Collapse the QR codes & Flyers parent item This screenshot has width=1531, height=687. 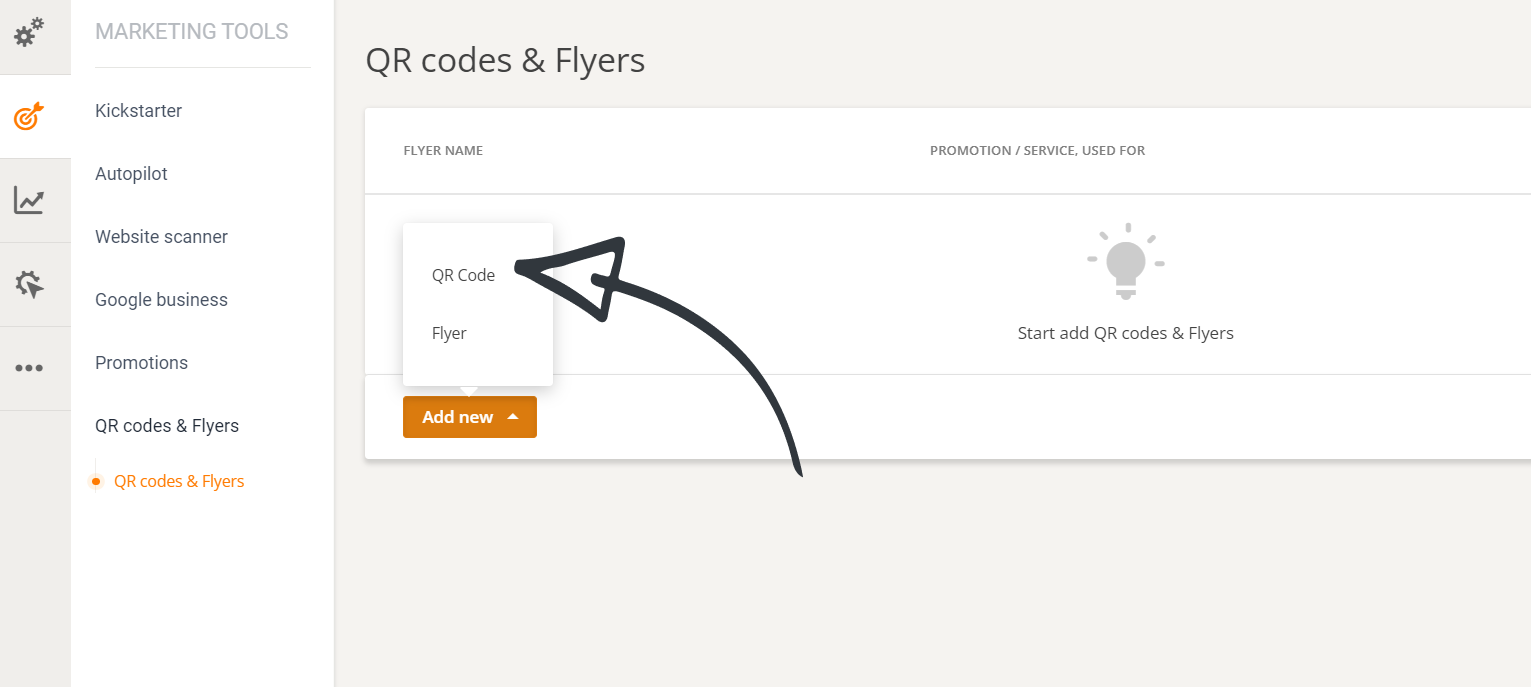167,426
